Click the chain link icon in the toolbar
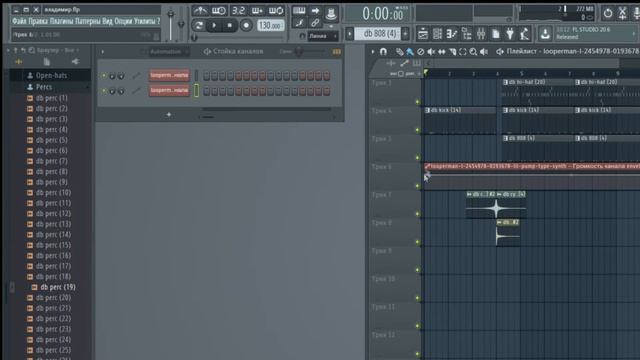Screen dimensions: 640x360 [315, 23]
